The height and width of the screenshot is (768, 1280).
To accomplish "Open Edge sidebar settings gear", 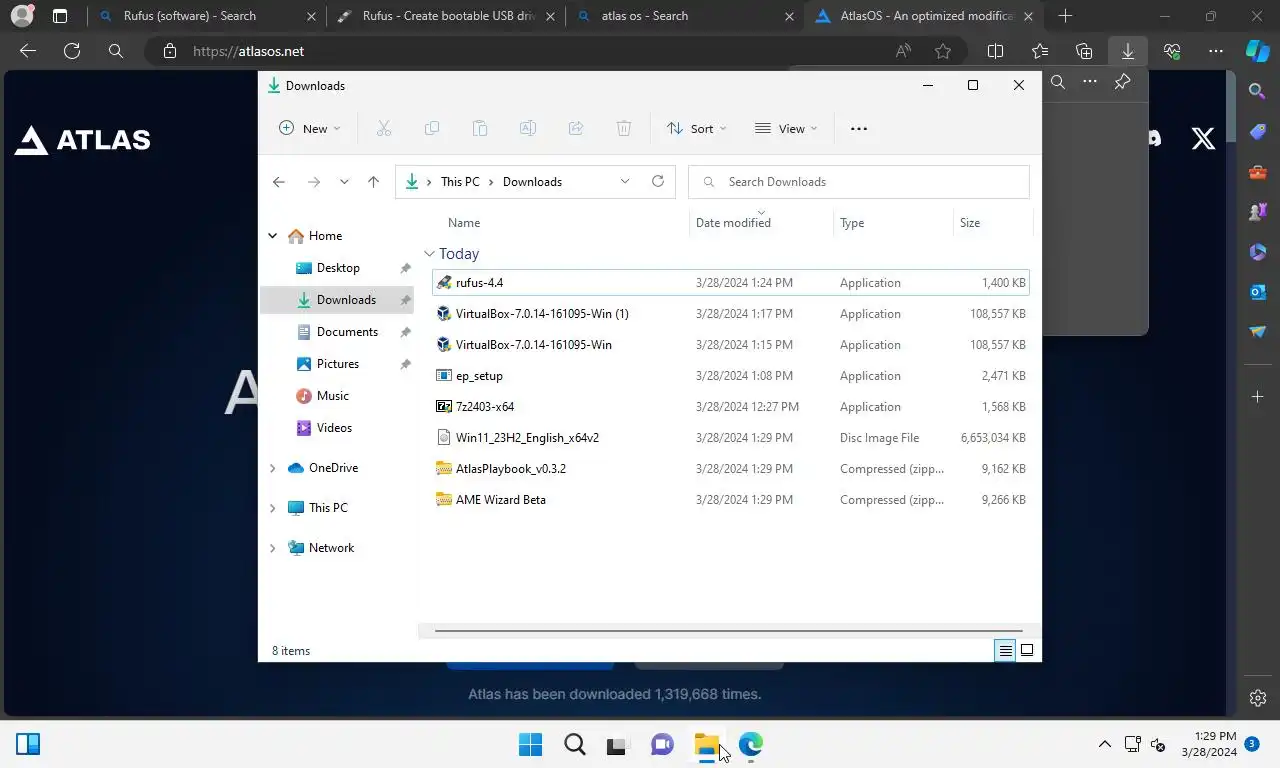I will [1258, 698].
